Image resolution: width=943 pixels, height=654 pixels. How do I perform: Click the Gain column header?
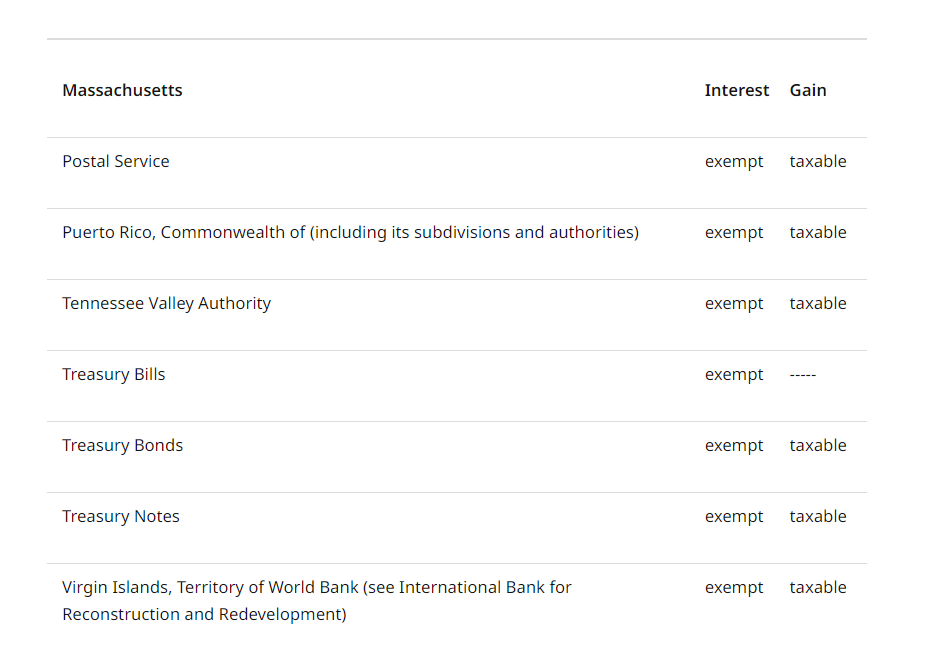(807, 90)
